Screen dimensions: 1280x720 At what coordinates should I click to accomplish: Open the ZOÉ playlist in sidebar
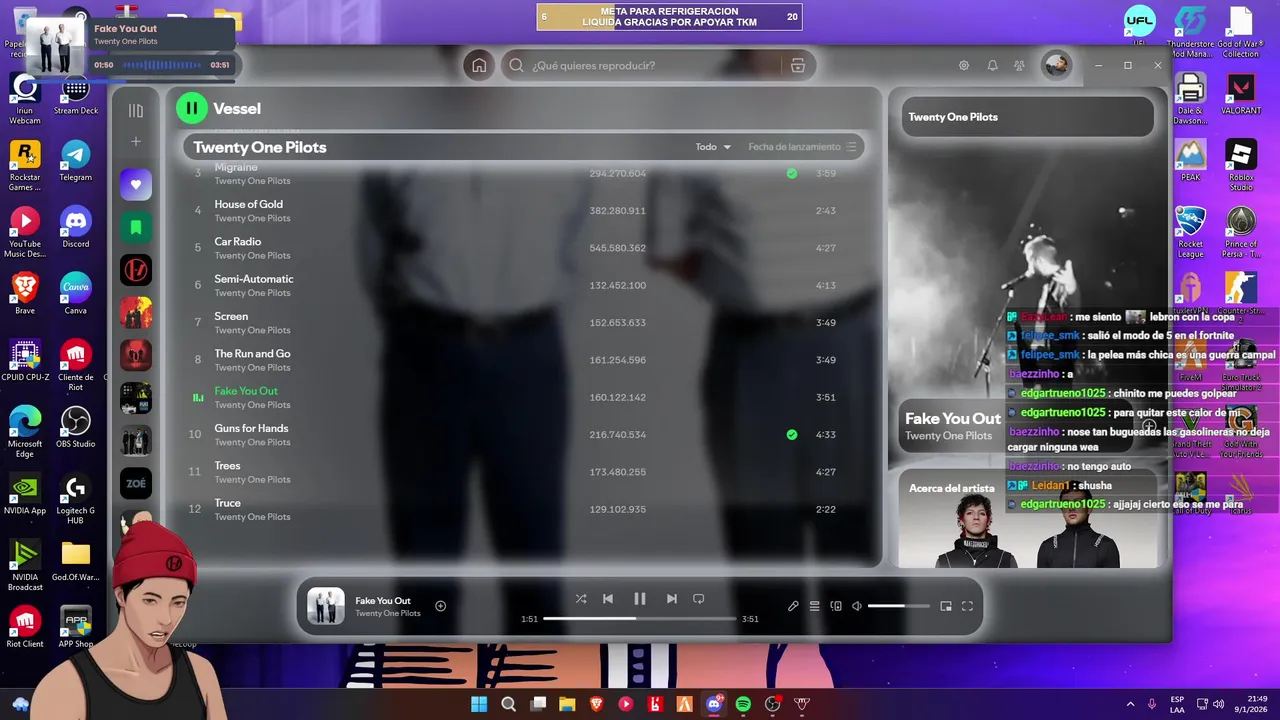[136, 483]
